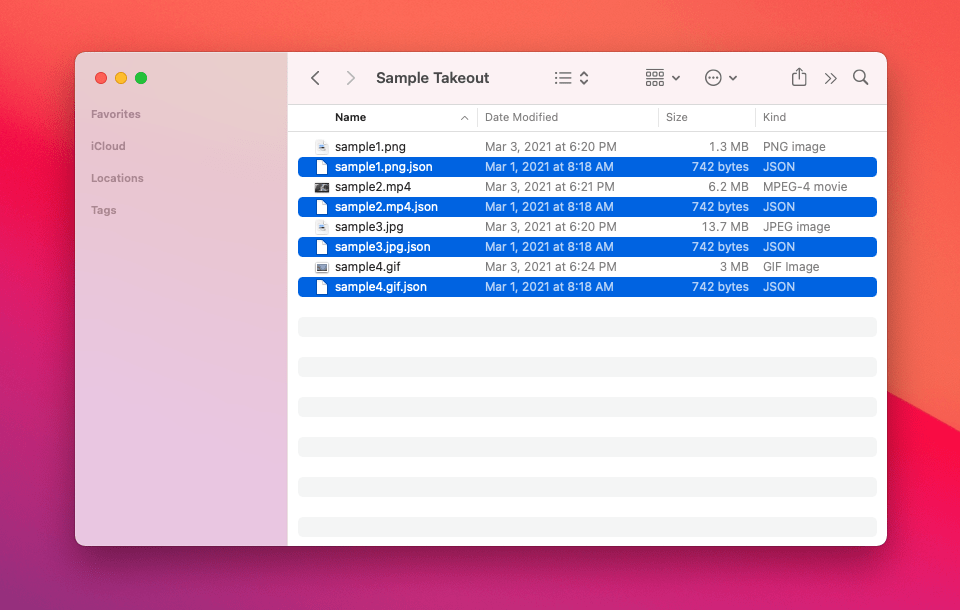This screenshot has height=610, width=960.
Task: Click the GIF Image kind cell
Action: pos(791,267)
